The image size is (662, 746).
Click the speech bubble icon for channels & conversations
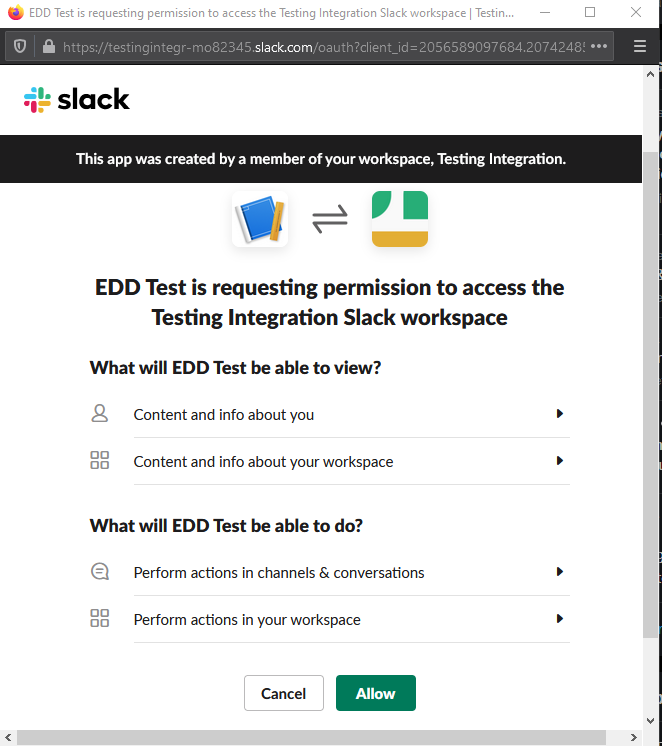point(99,572)
